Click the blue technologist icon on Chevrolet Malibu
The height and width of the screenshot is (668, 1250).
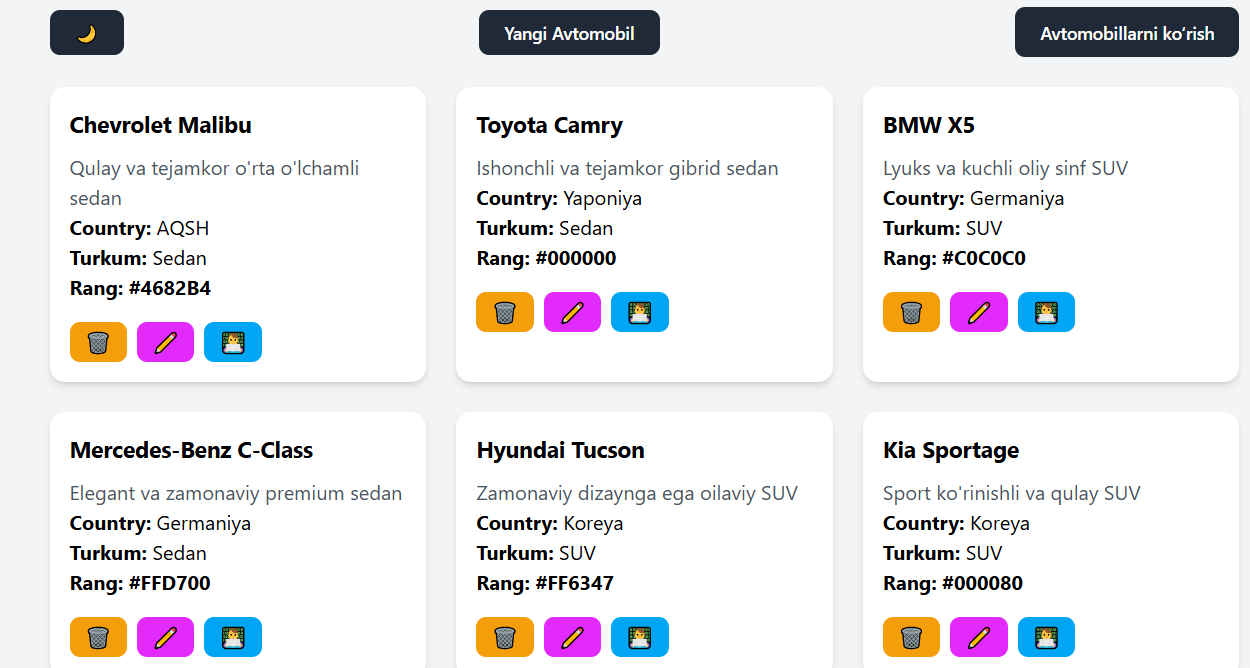pos(232,342)
